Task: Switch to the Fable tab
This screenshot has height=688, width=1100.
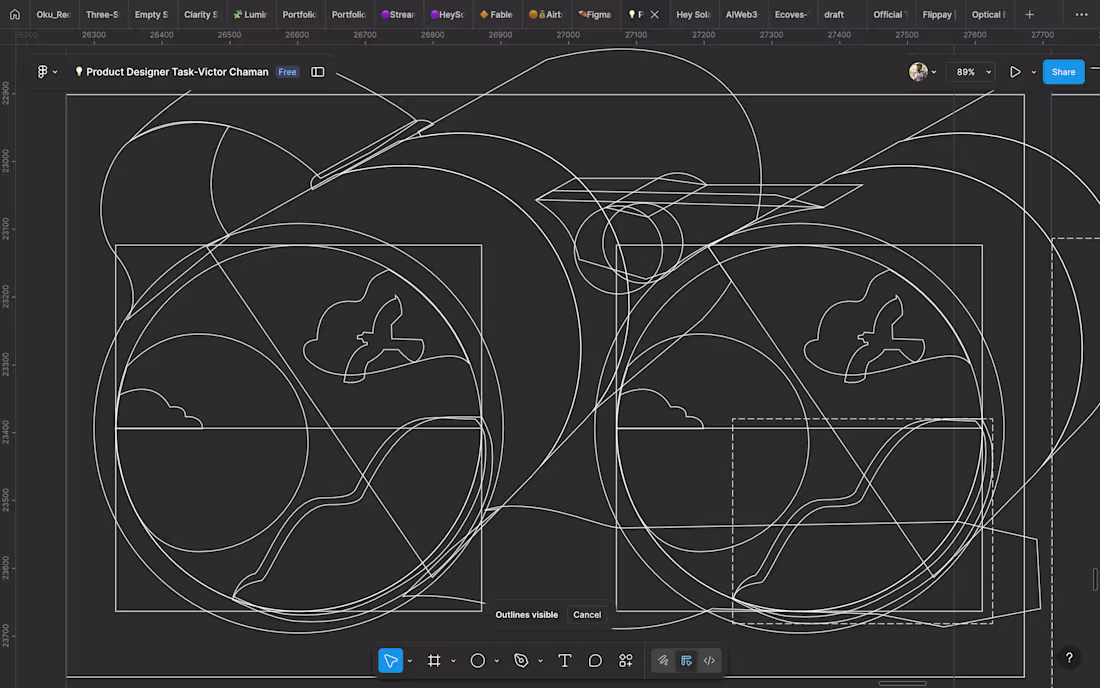Action: pos(496,15)
